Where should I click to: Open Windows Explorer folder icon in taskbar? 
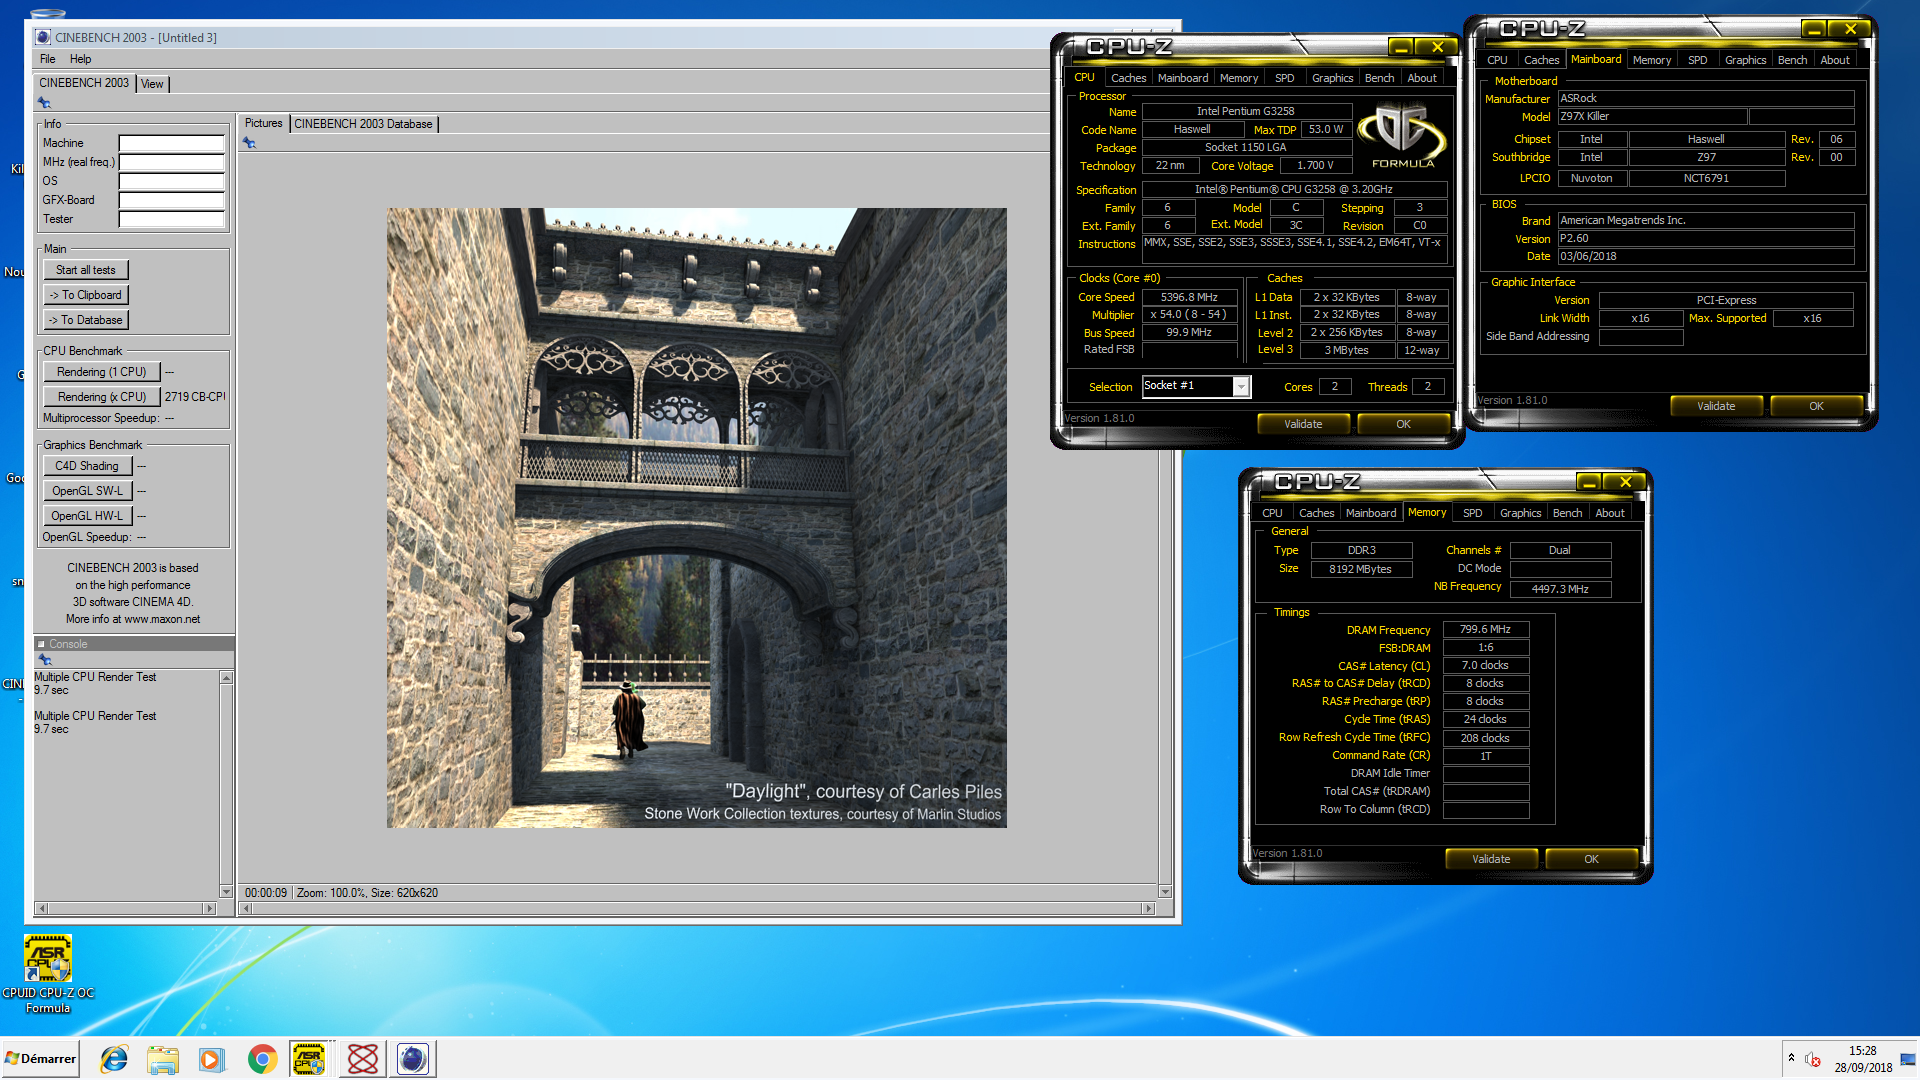[x=162, y=1059]
